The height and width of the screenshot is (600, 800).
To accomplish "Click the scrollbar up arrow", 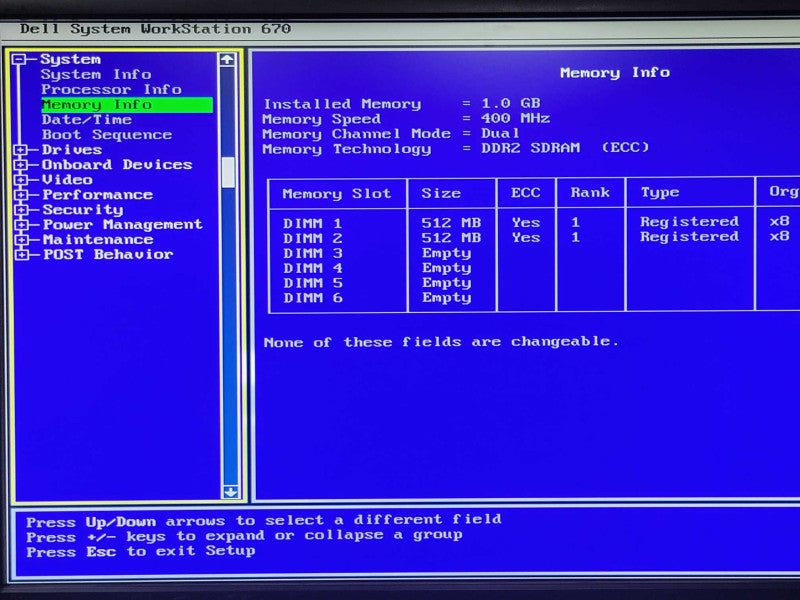I will [x=227, y=60].
